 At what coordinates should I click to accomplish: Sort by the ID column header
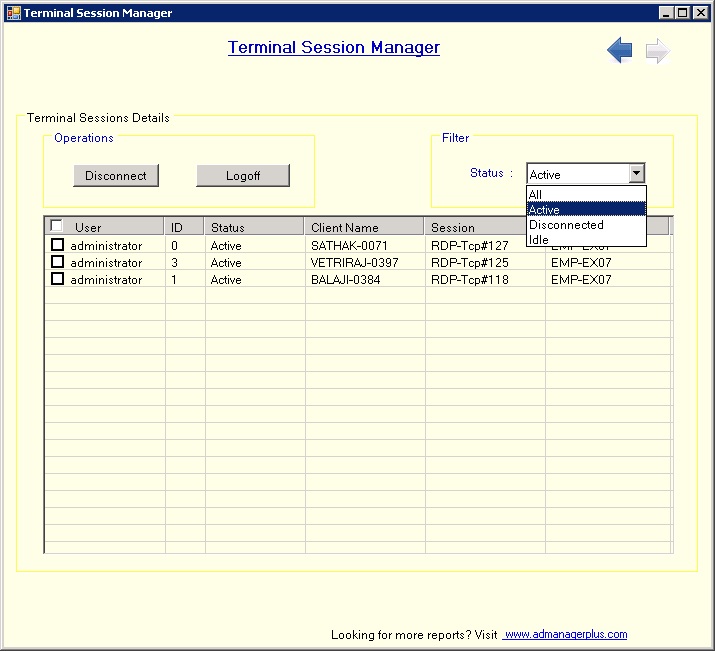(x=184, y=227)
